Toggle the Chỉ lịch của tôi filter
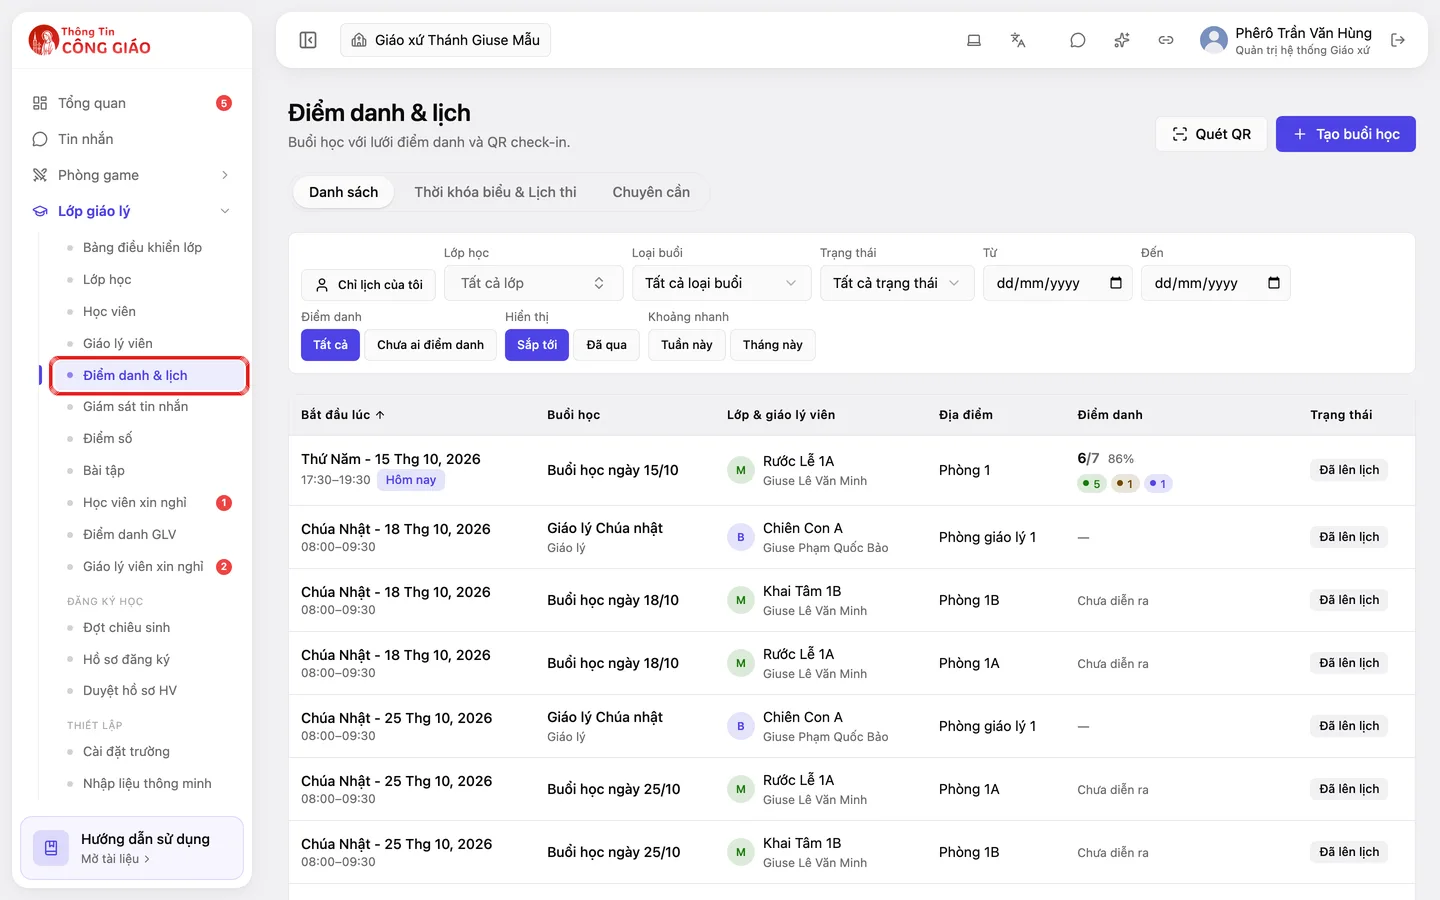 coord(369,284)
